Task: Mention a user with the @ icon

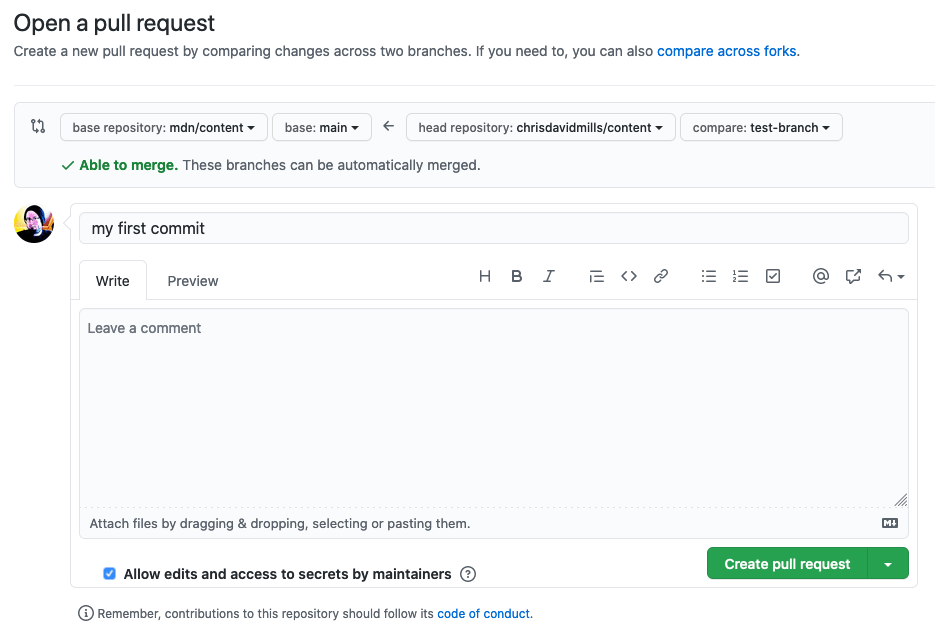Action: 821,276
